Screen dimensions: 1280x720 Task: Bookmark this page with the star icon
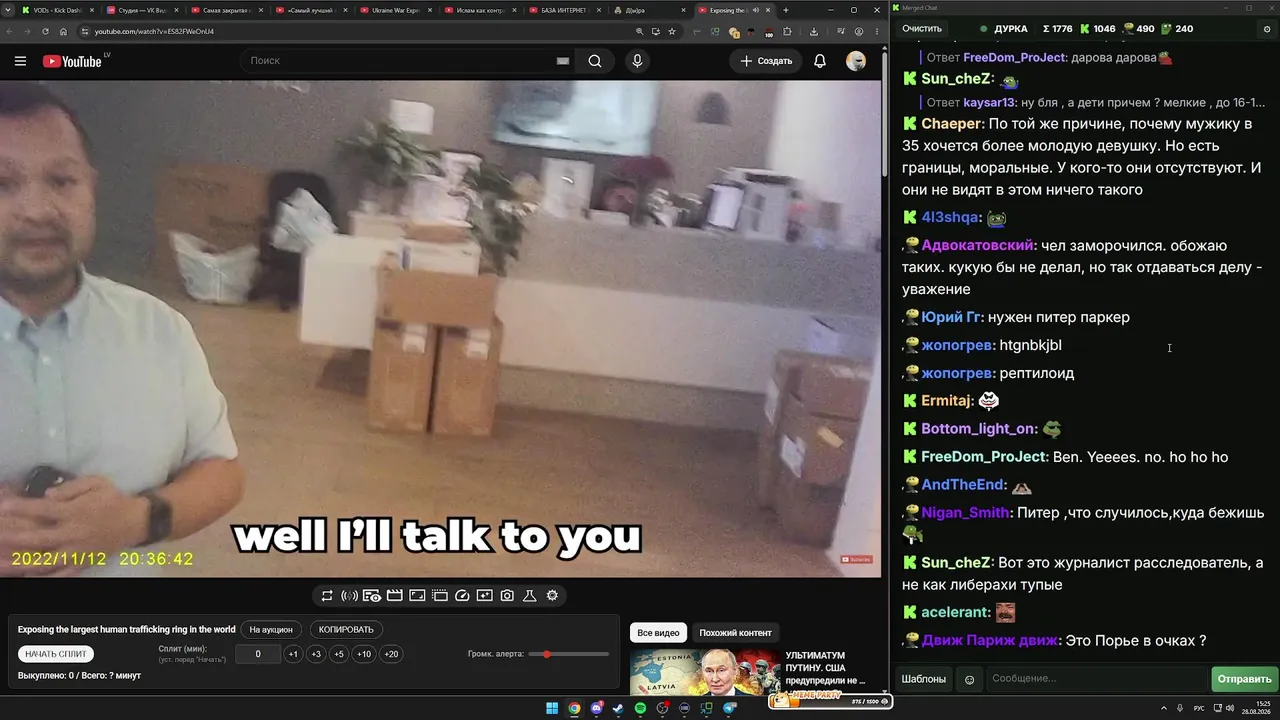(671, 31)
